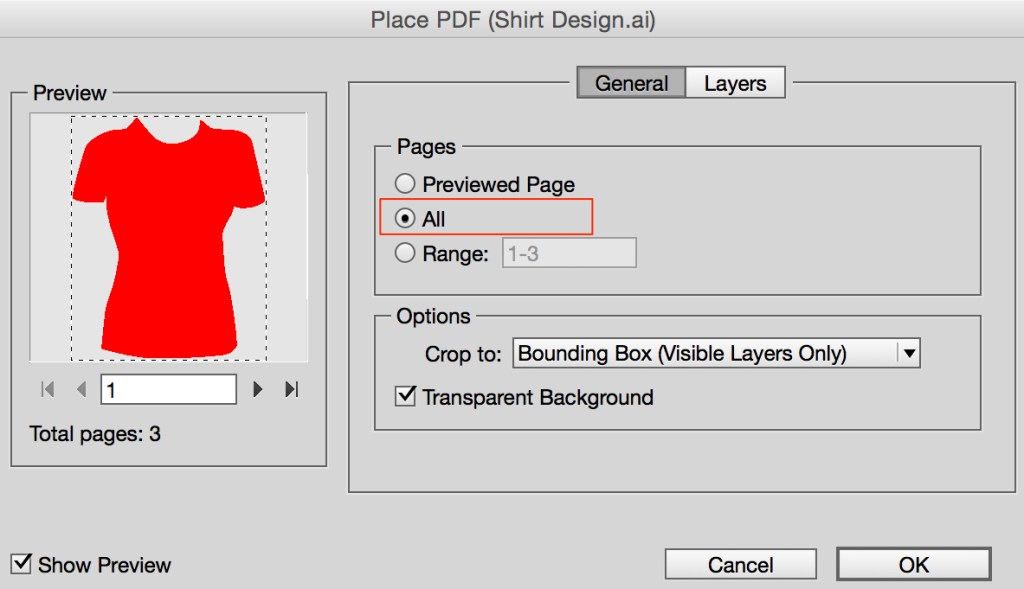Switch to the General tab
This screenshot has height=589, width=1024.
(x=631, y=82)
